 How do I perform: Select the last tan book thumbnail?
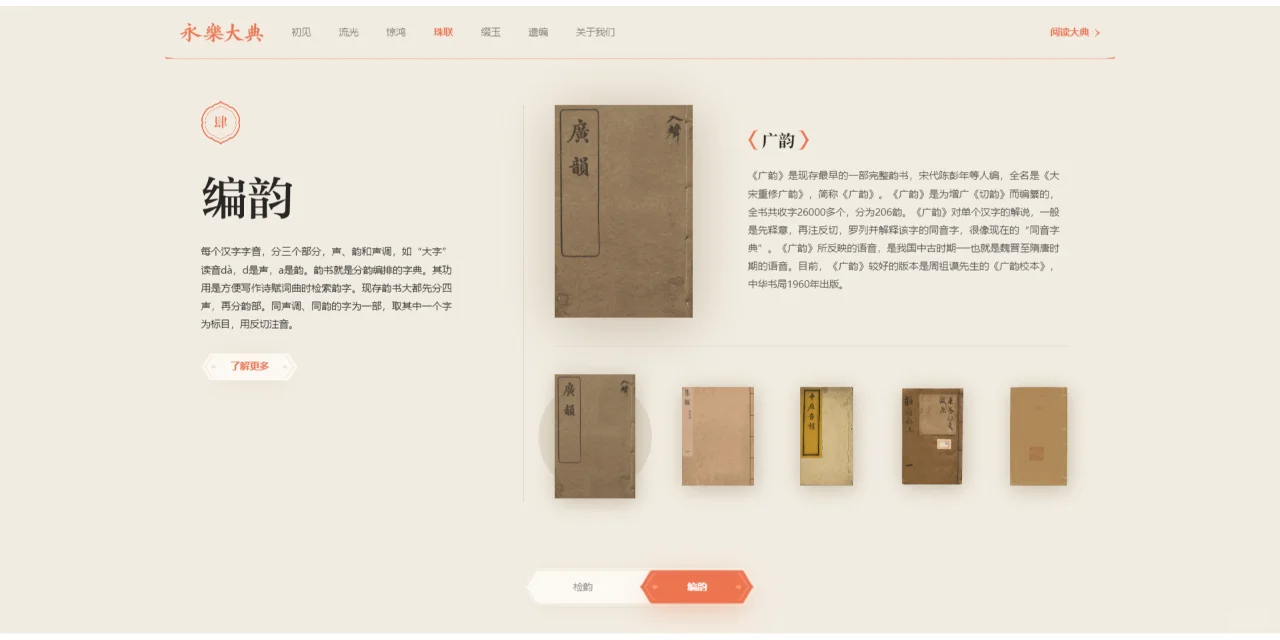[1038, 436]
